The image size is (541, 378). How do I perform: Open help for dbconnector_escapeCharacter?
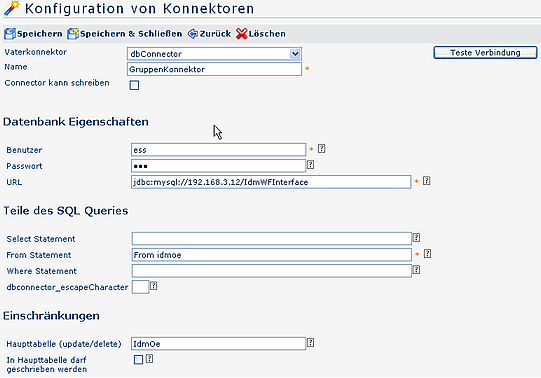[154, 286]
